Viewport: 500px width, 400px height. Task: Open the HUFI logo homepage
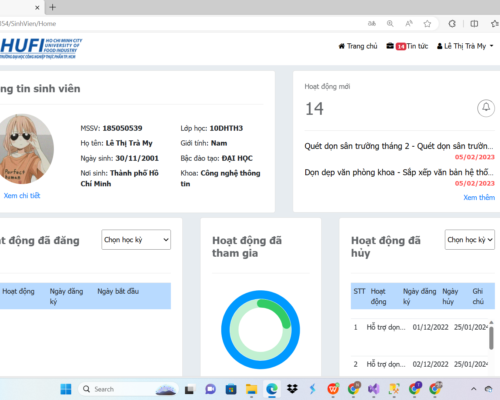click(40, 49)
